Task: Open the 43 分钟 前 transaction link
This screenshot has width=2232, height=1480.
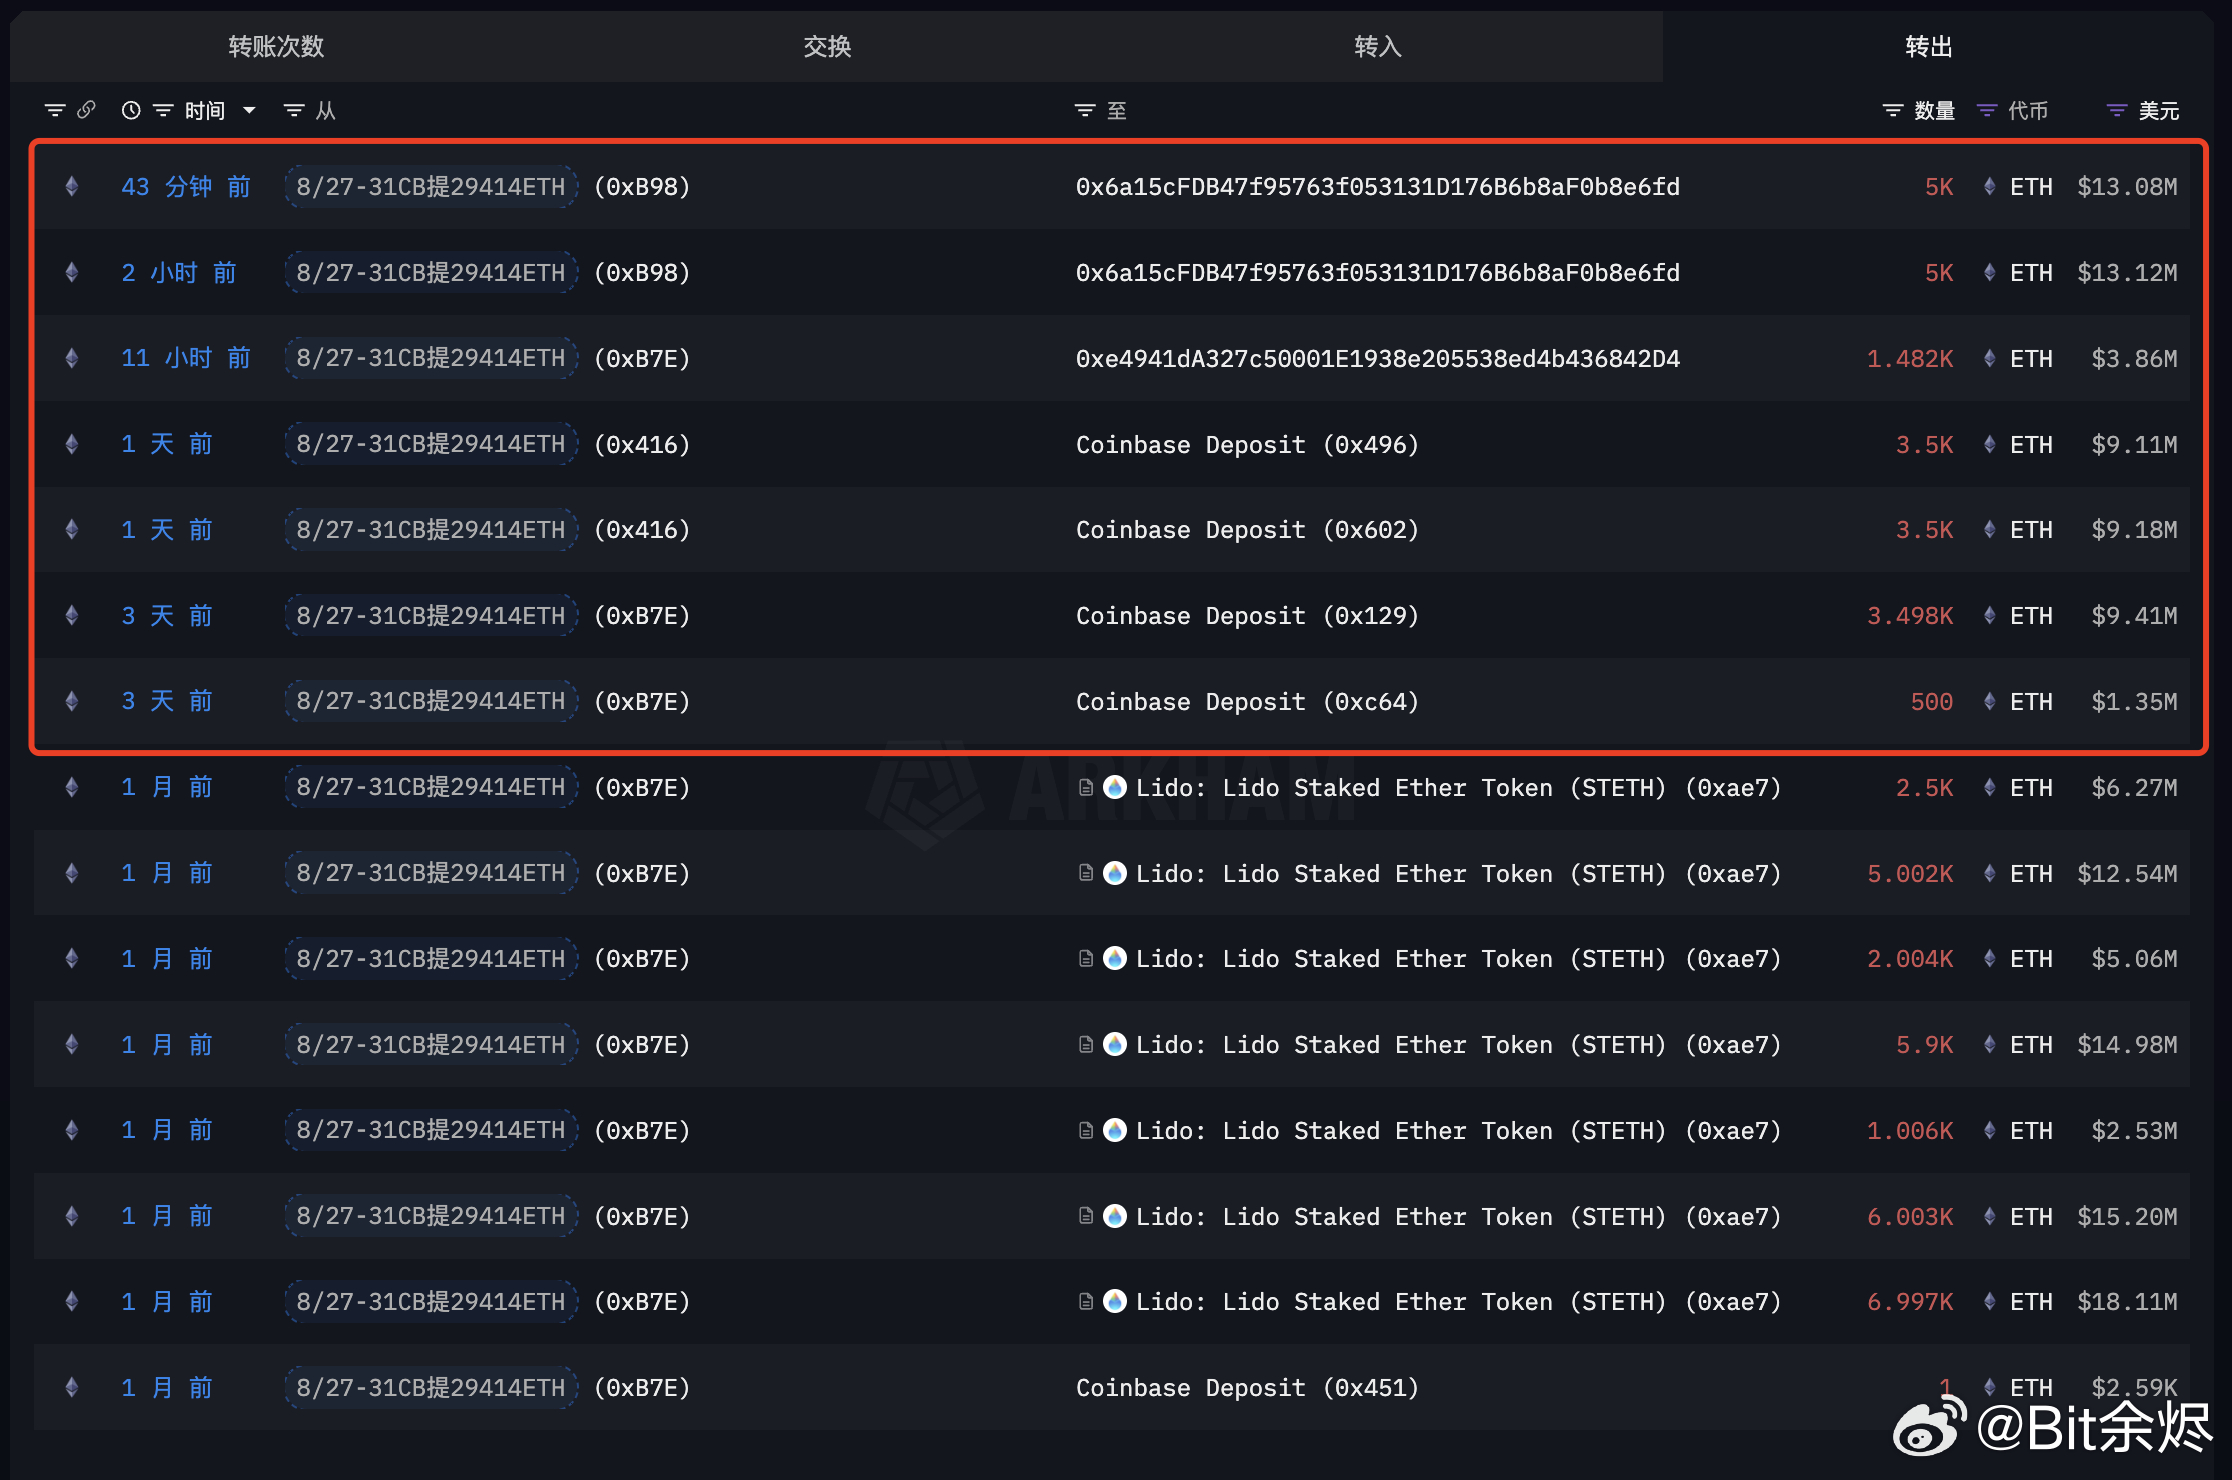Action: [186, 187]
